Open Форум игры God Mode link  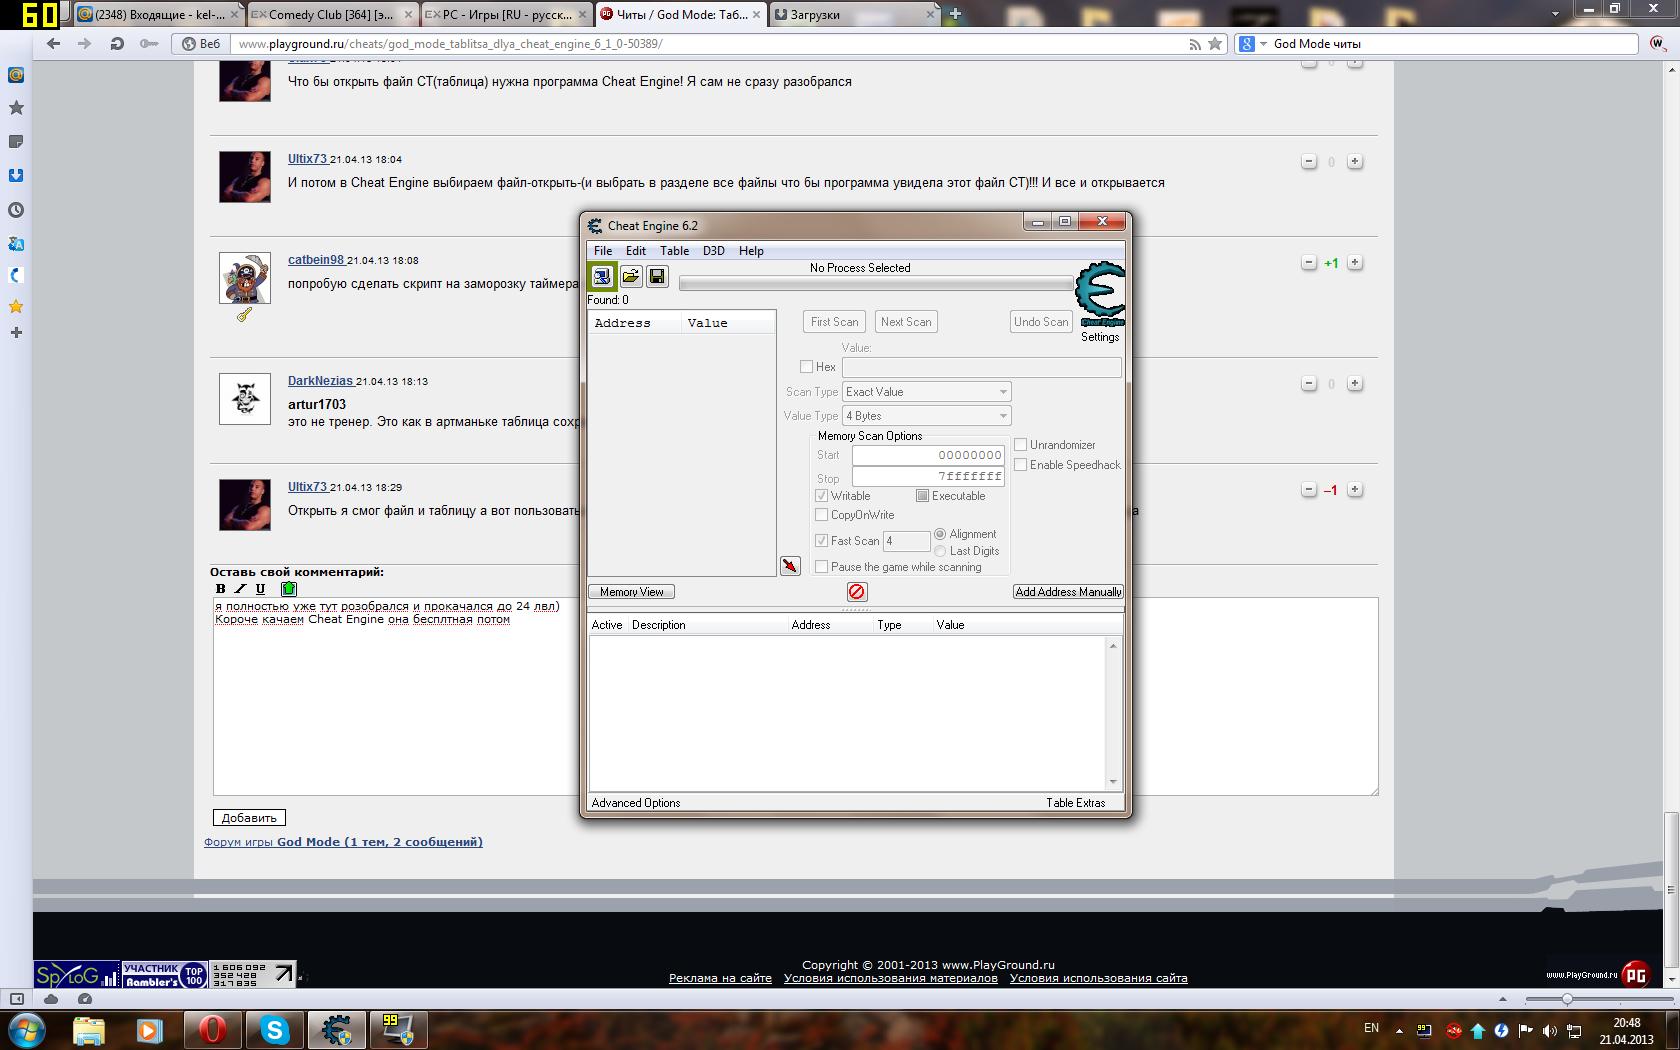(343, 842)
